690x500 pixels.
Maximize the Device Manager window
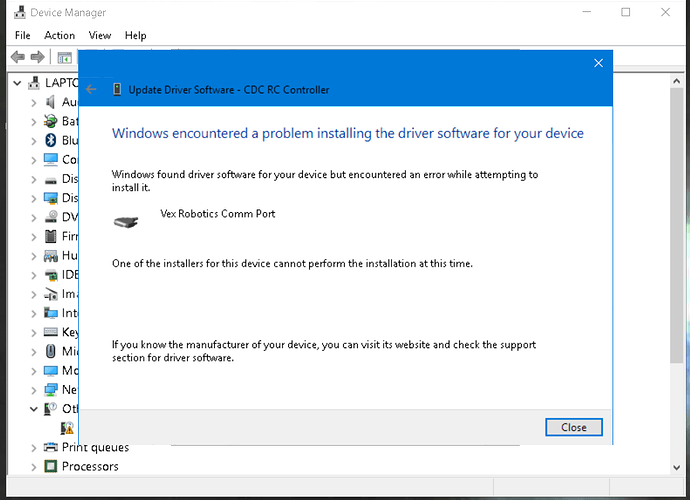(625, 12)
